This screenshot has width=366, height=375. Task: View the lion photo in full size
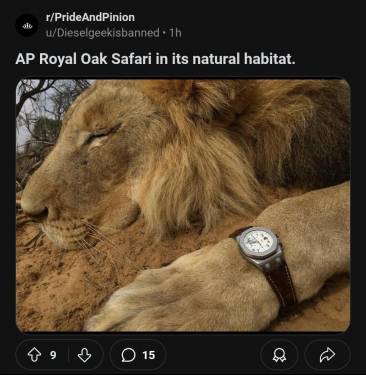coord(183,205)
